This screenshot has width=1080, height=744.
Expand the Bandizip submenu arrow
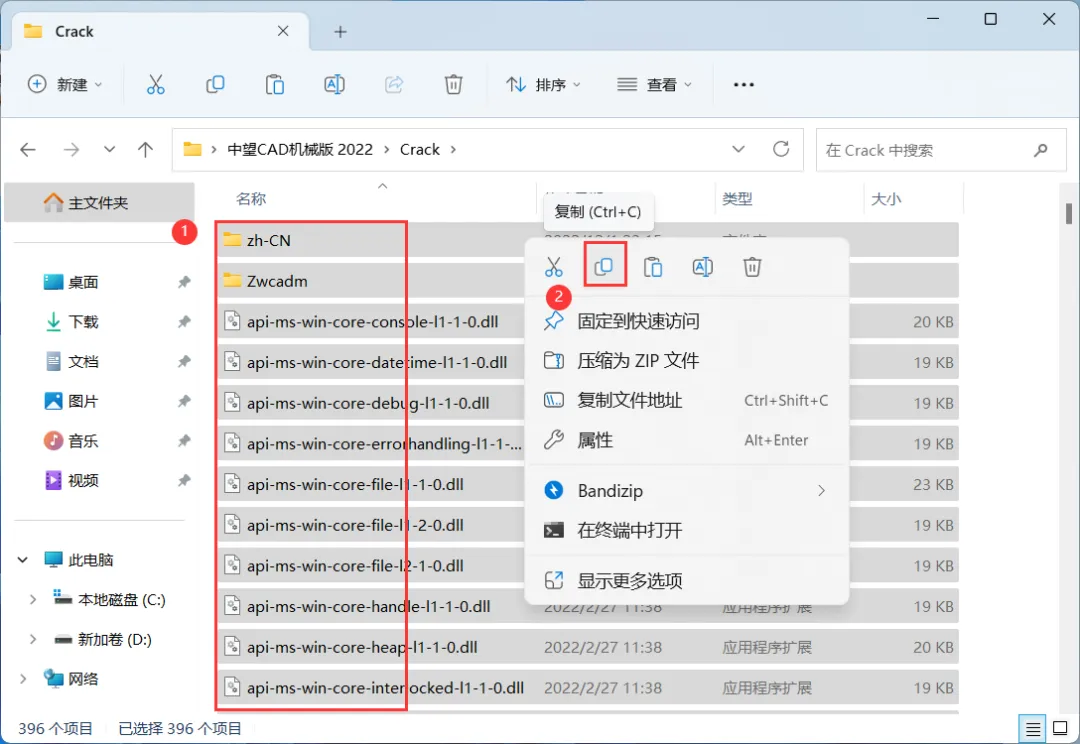point(821,490)
